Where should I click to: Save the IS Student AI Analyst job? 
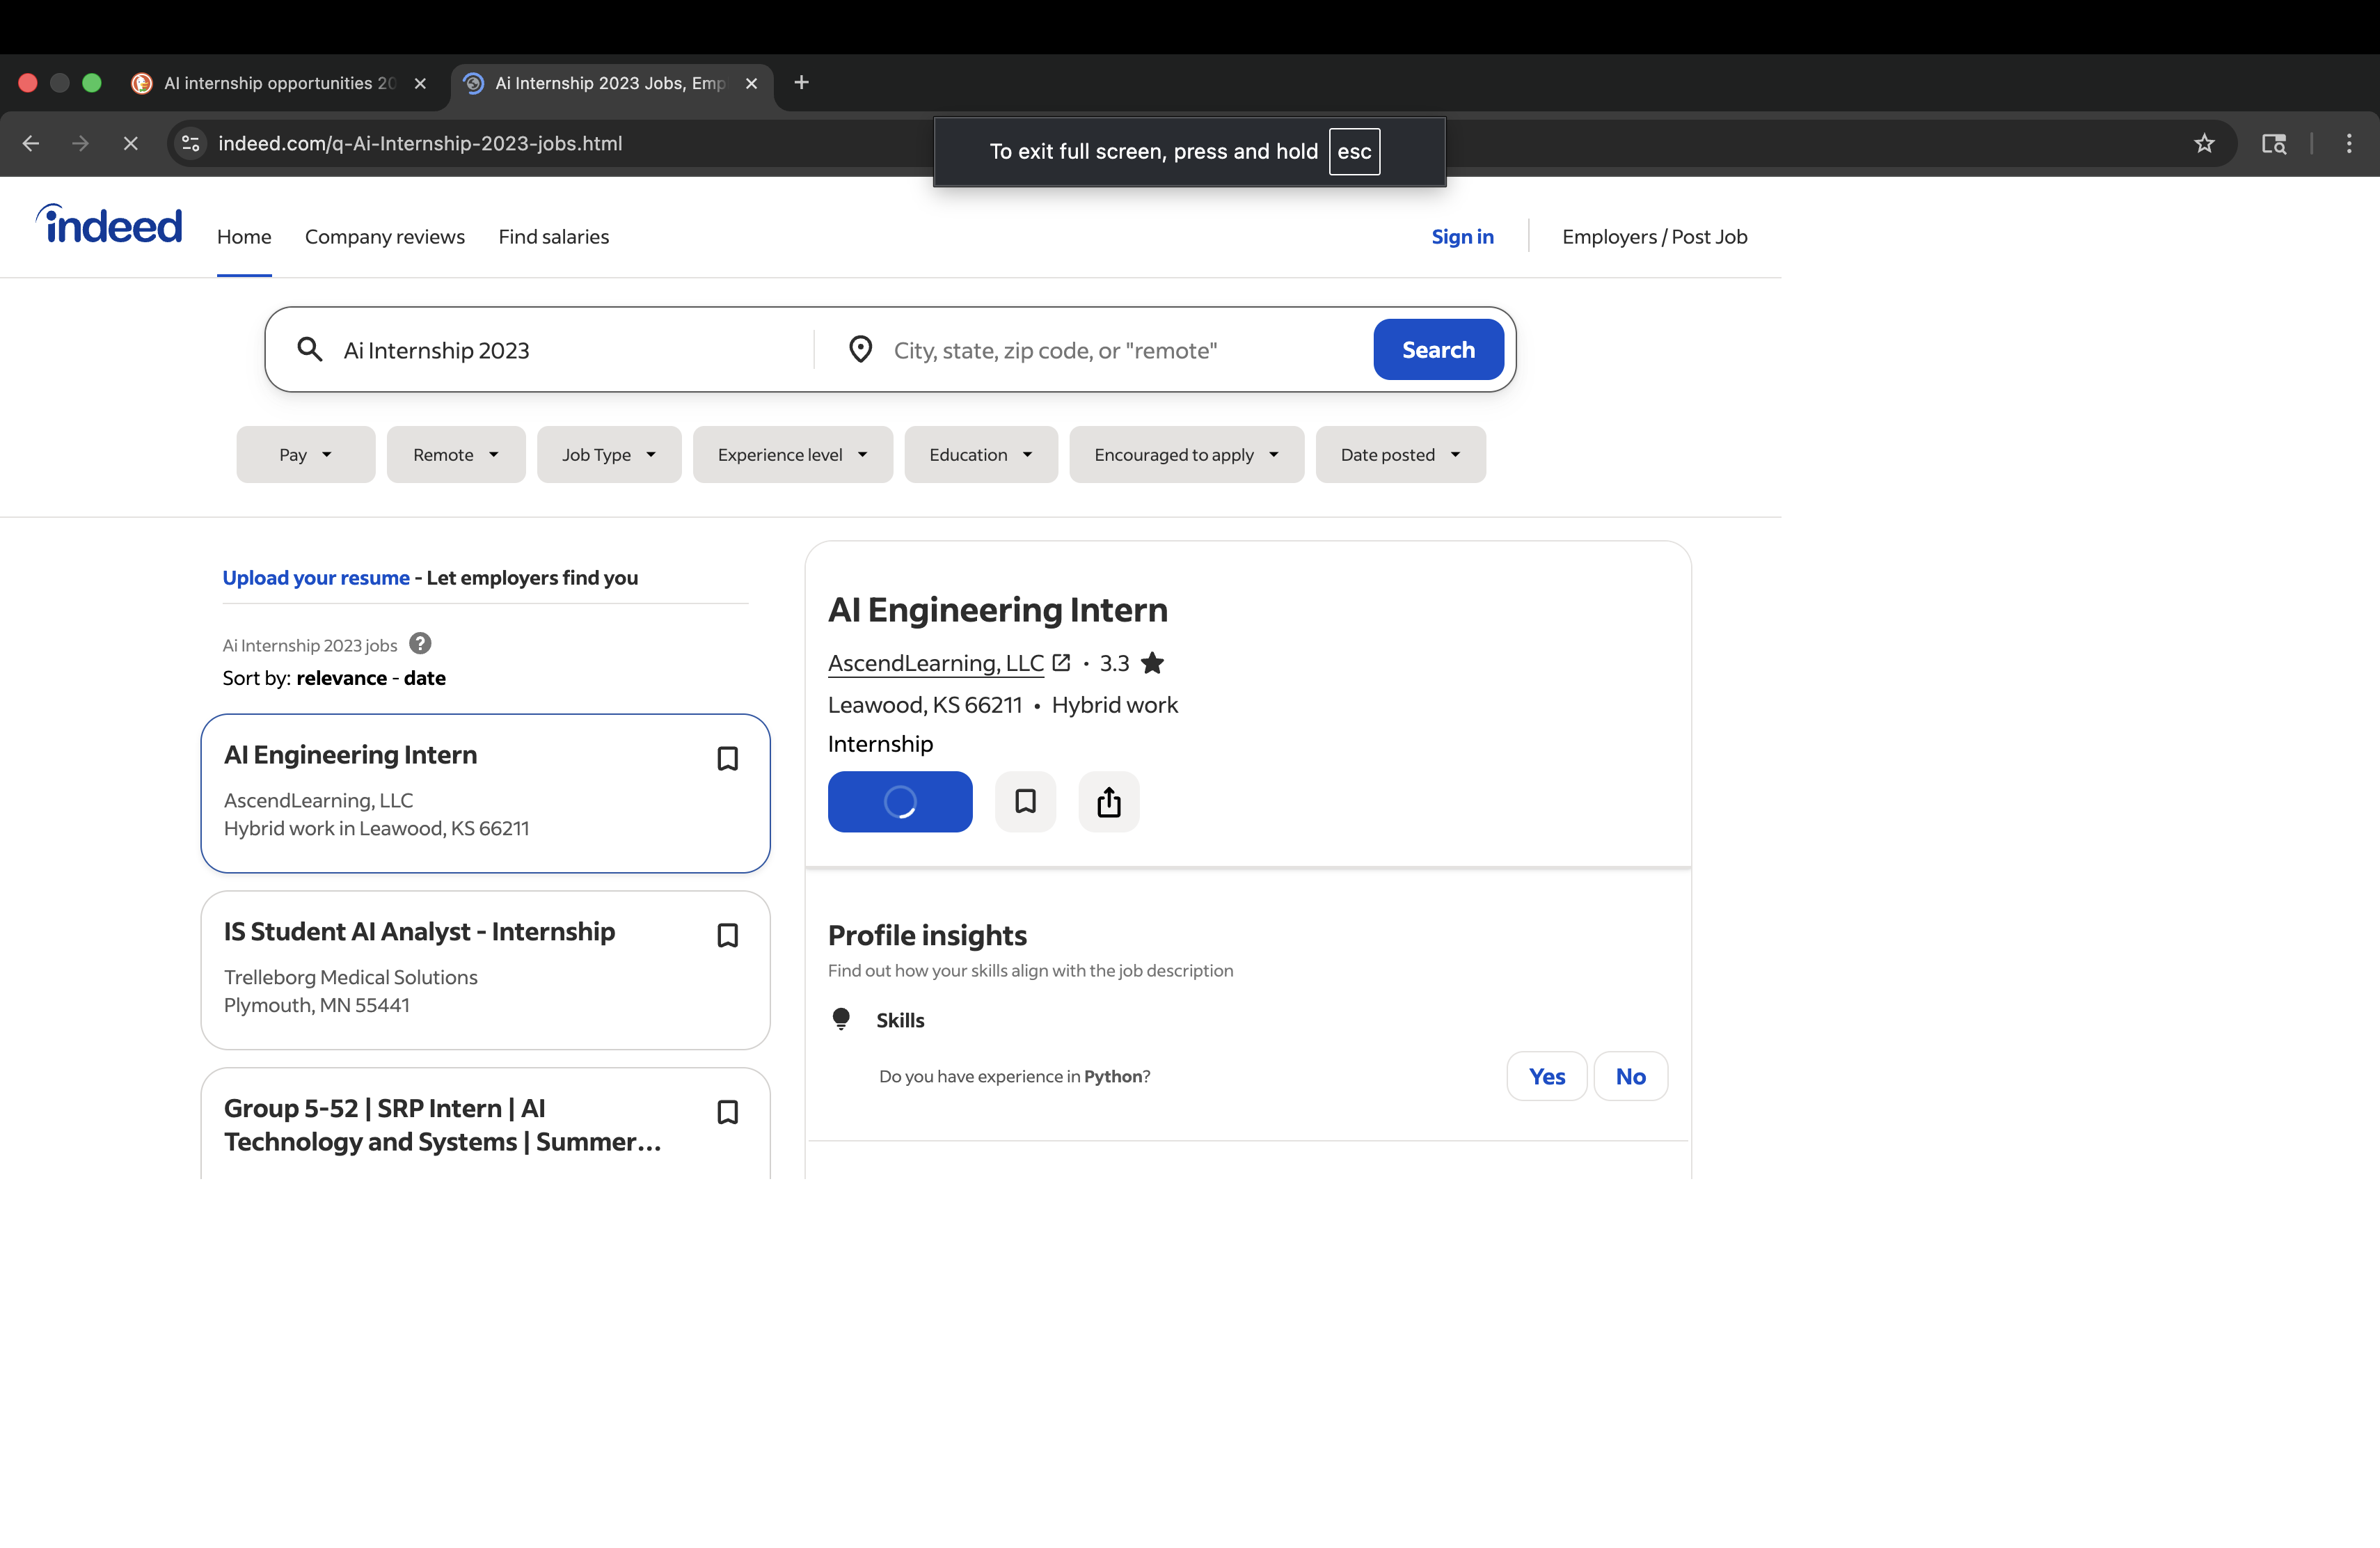[x=727, y=936]
